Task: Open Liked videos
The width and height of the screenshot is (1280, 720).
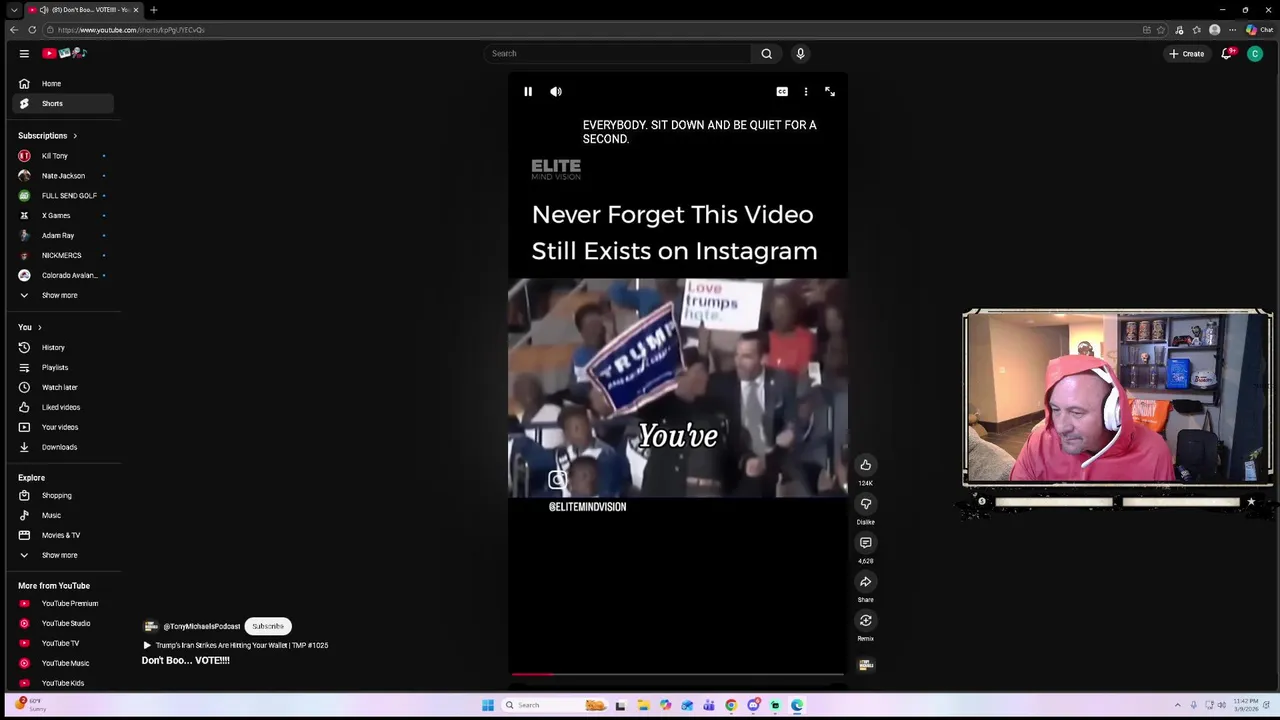Action: click(64, 408)
